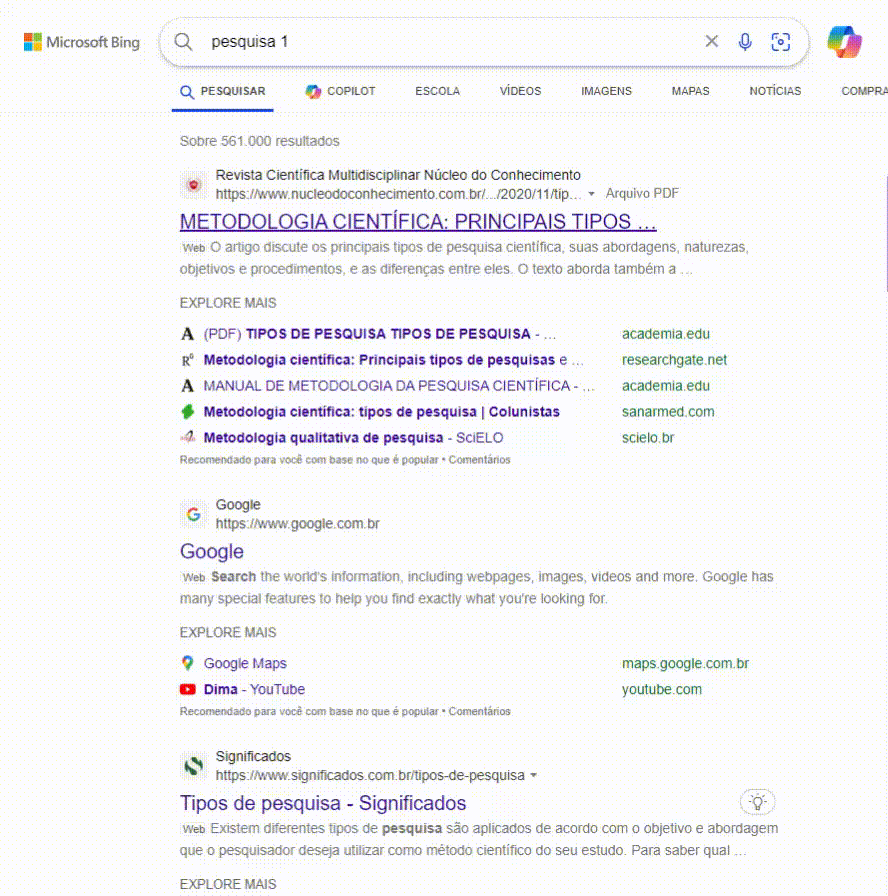Screen dimensions: 888x896
Task: Open 'Tipos de pesquisa - Significados' result
Action: pos(323,803)
